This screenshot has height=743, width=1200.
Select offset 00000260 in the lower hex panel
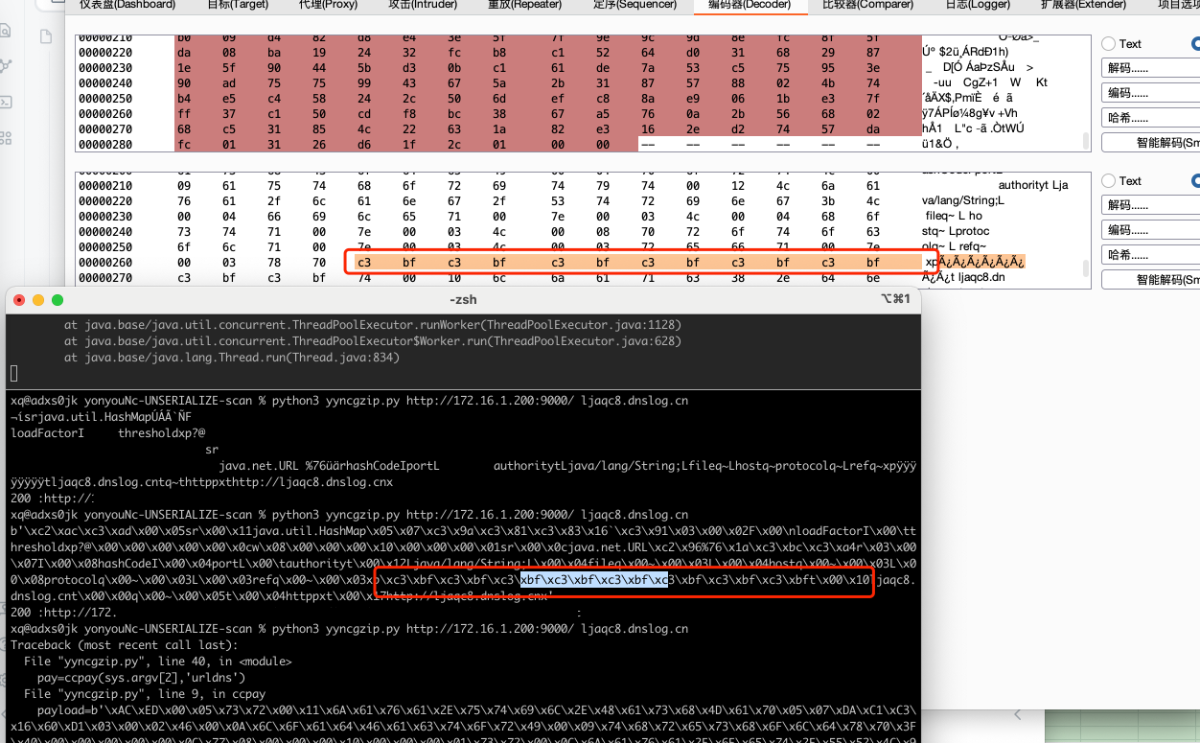click(107, 262)
